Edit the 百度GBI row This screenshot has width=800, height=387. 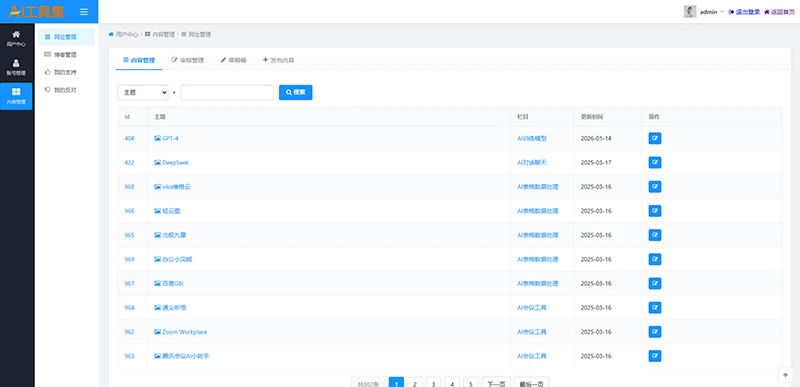pyautogui.click(x=655, y=283)
